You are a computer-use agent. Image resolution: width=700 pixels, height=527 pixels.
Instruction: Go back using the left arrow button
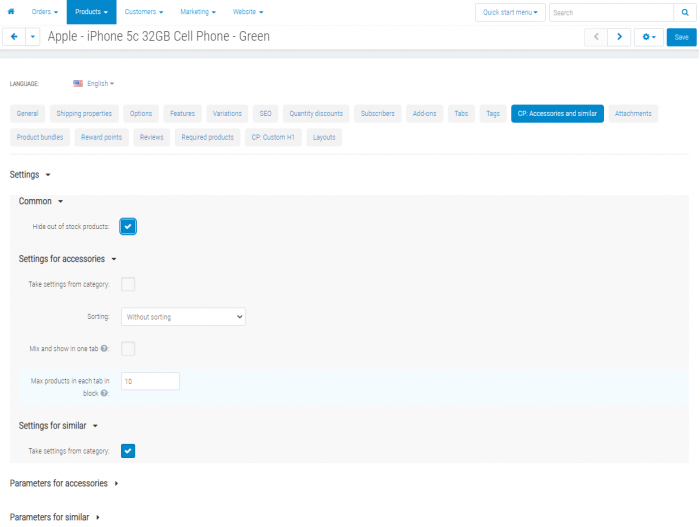click(x=14, y=37)
